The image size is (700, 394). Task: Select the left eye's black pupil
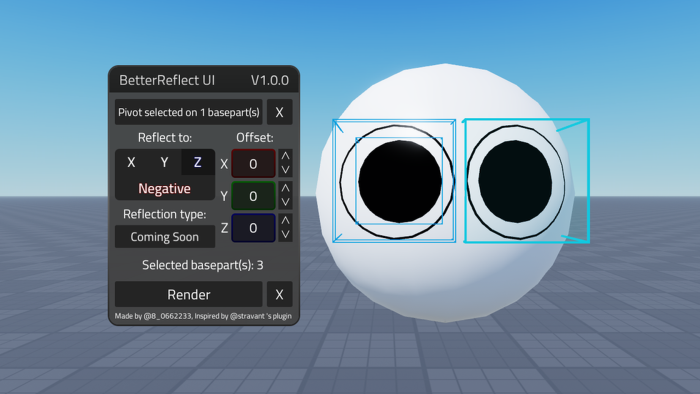coord(400,182)
